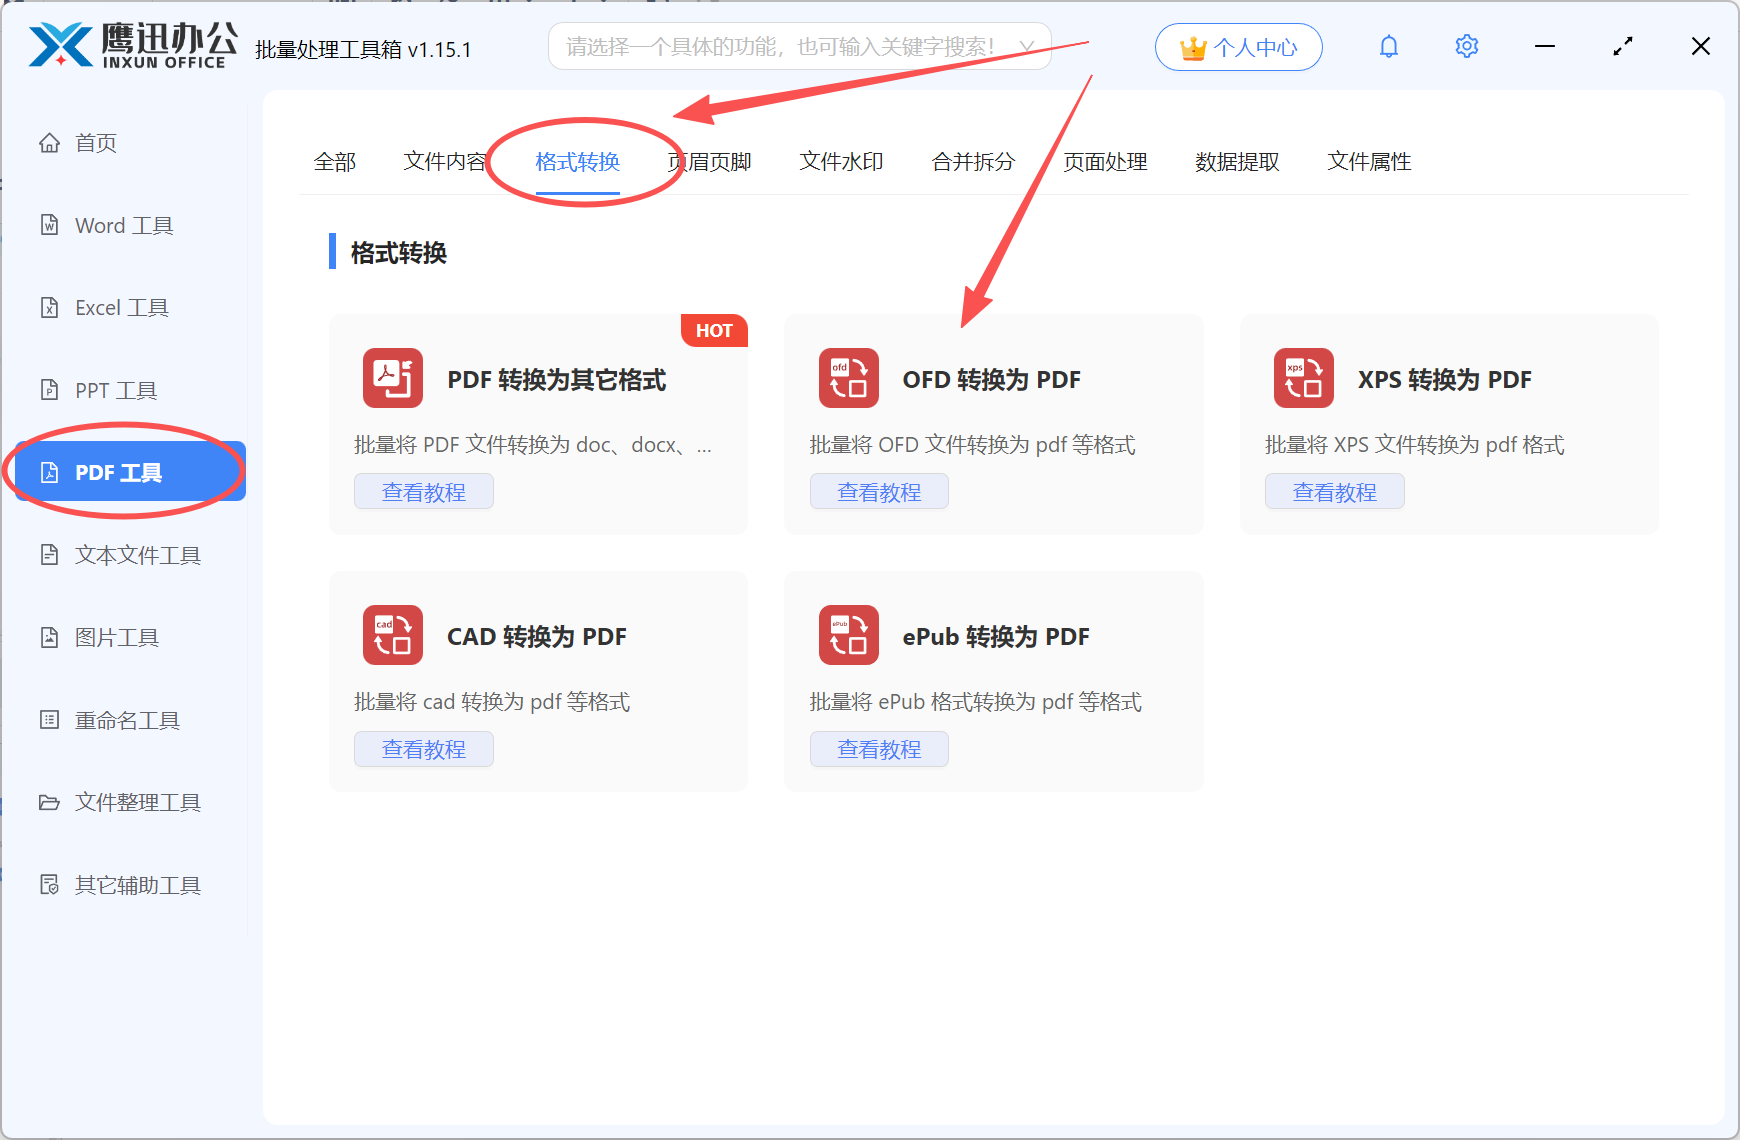Click the INXUN Office logo
This screenshot has height=1140, width=1740.
coord(133,46)
